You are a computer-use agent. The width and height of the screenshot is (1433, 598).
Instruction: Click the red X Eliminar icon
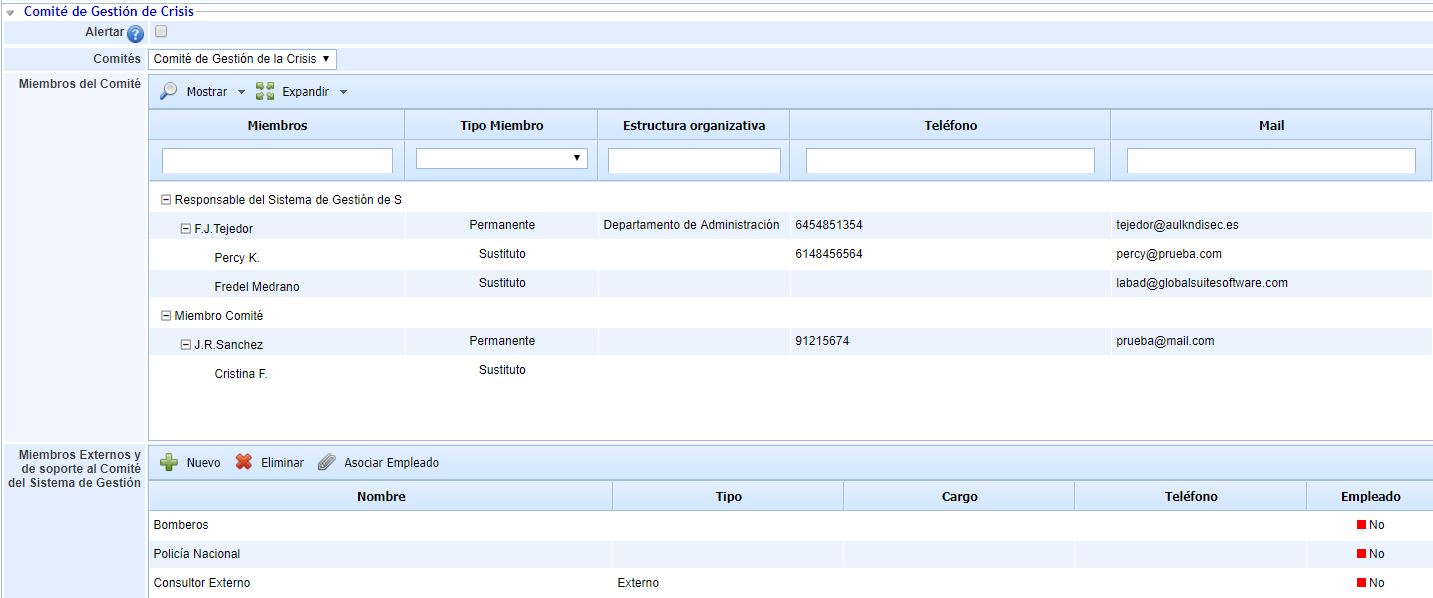click(x=244, y=462)
